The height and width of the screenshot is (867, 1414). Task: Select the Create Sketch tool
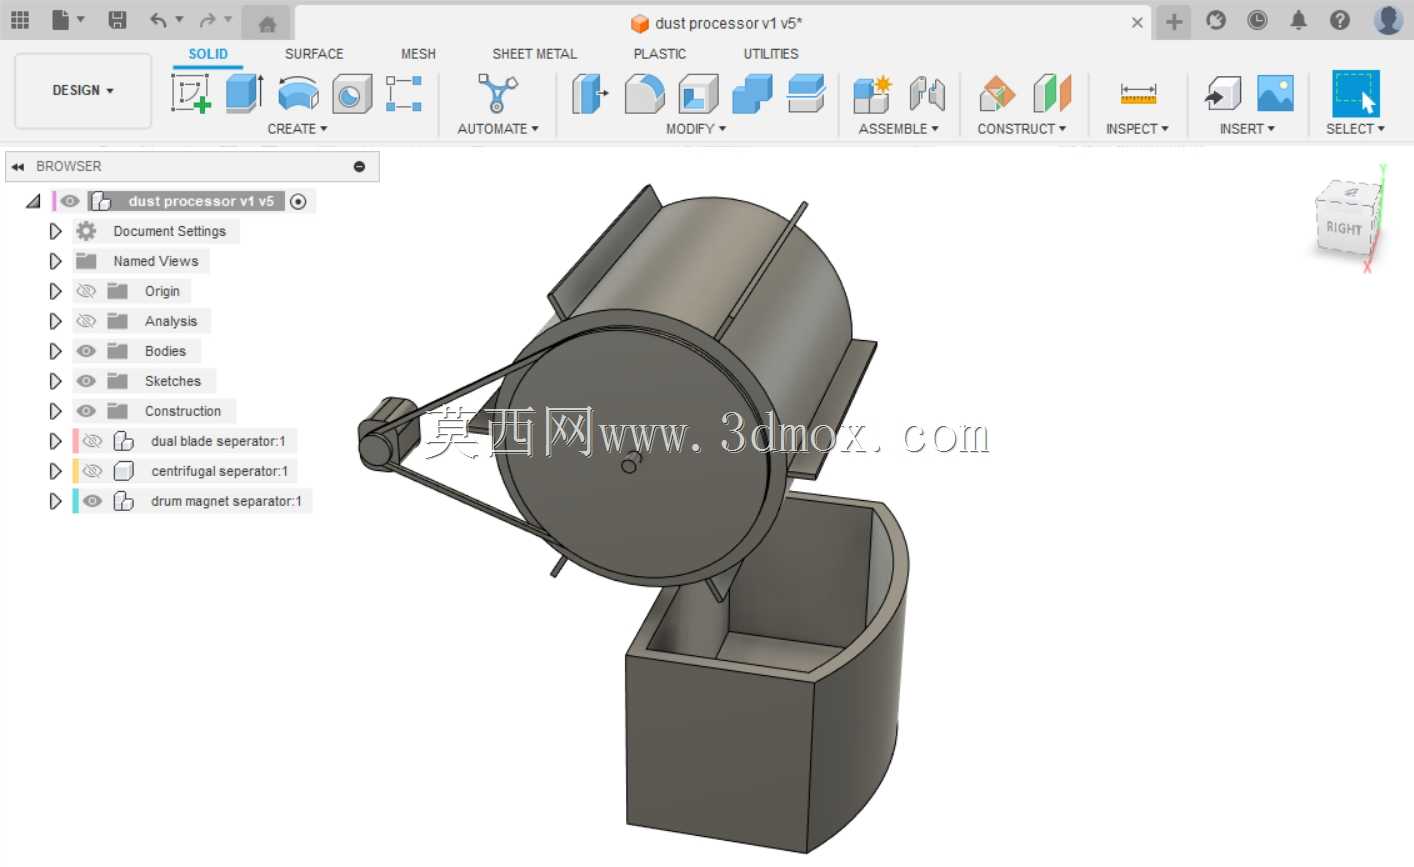tap(191, 93)
